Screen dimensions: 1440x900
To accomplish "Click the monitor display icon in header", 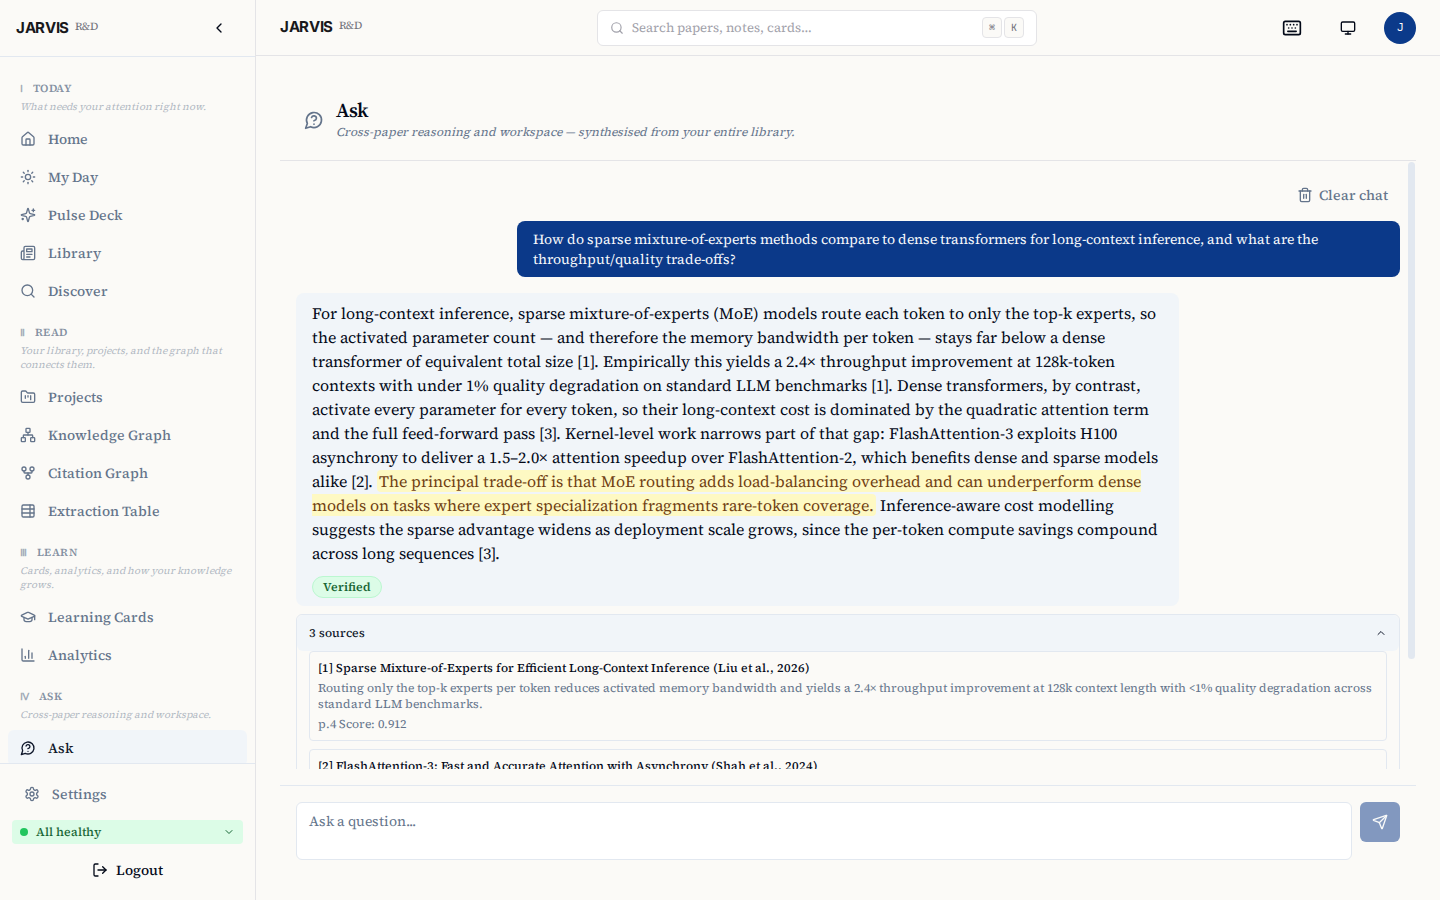I will click(1348, 28).
